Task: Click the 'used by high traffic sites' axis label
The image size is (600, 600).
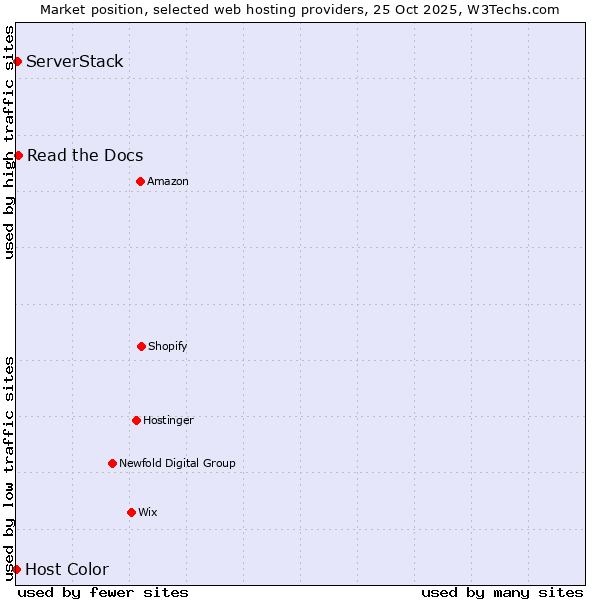Action: pyautogui.click(x=9, y=142)
